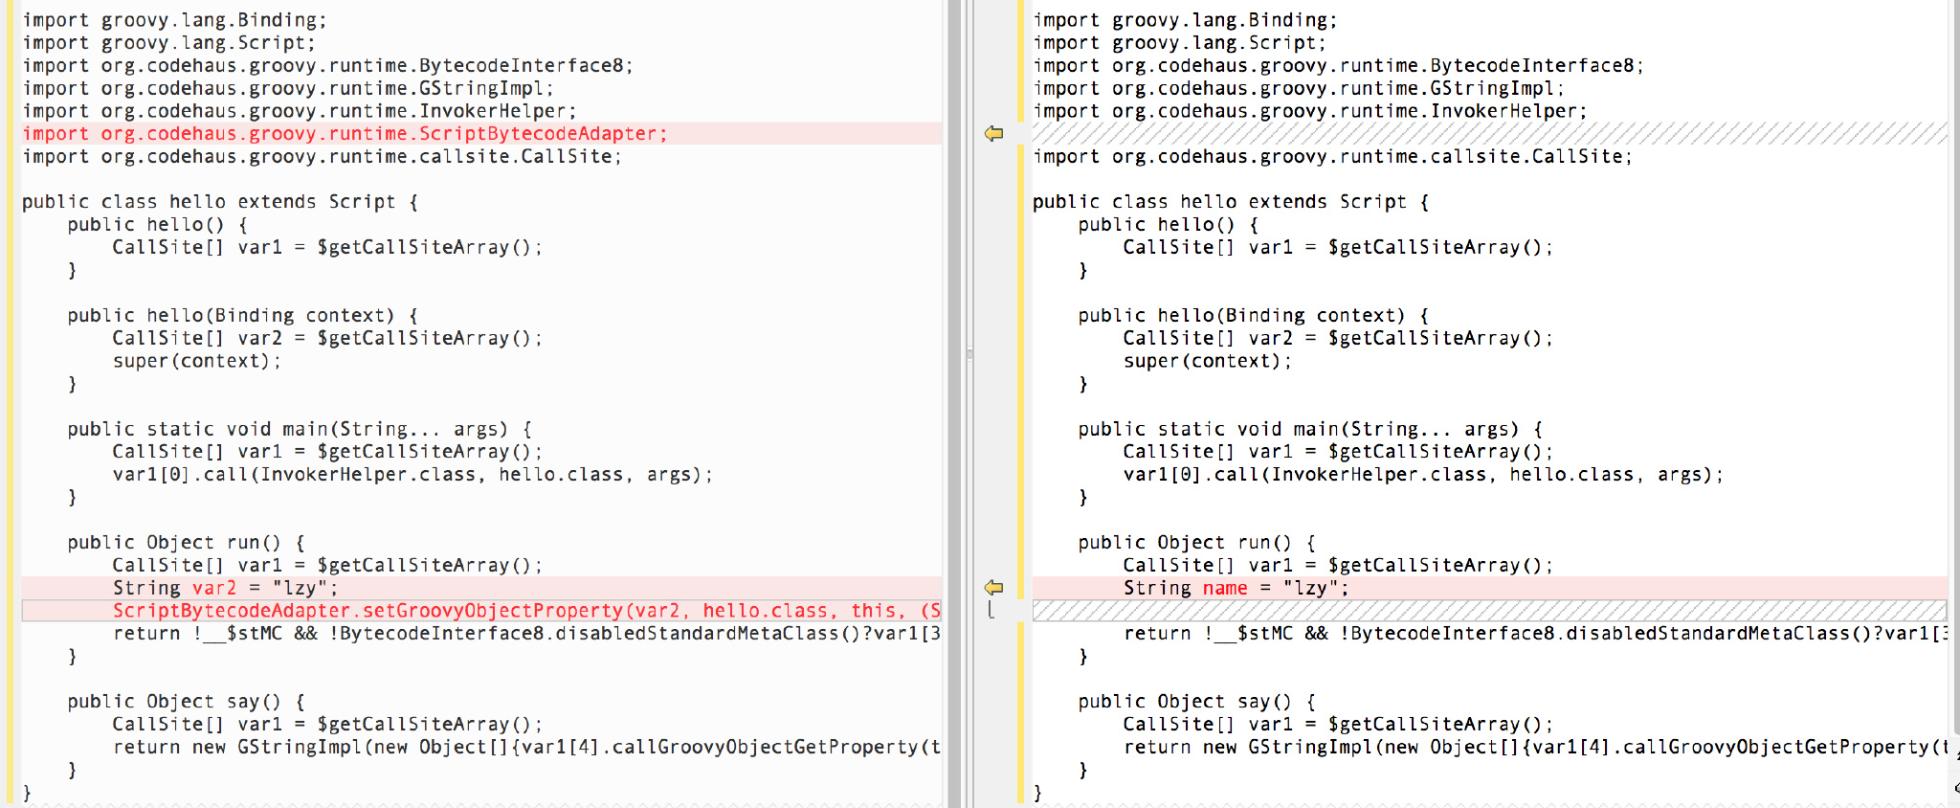Click 'public static void main' in left pane
1960x808 pixels.
point(300,429)
